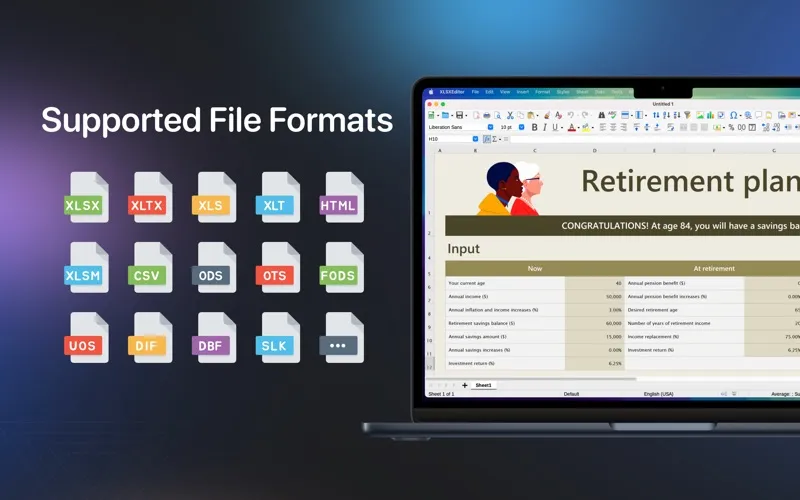Click the 'English (USA)' status bar entry

658,394
